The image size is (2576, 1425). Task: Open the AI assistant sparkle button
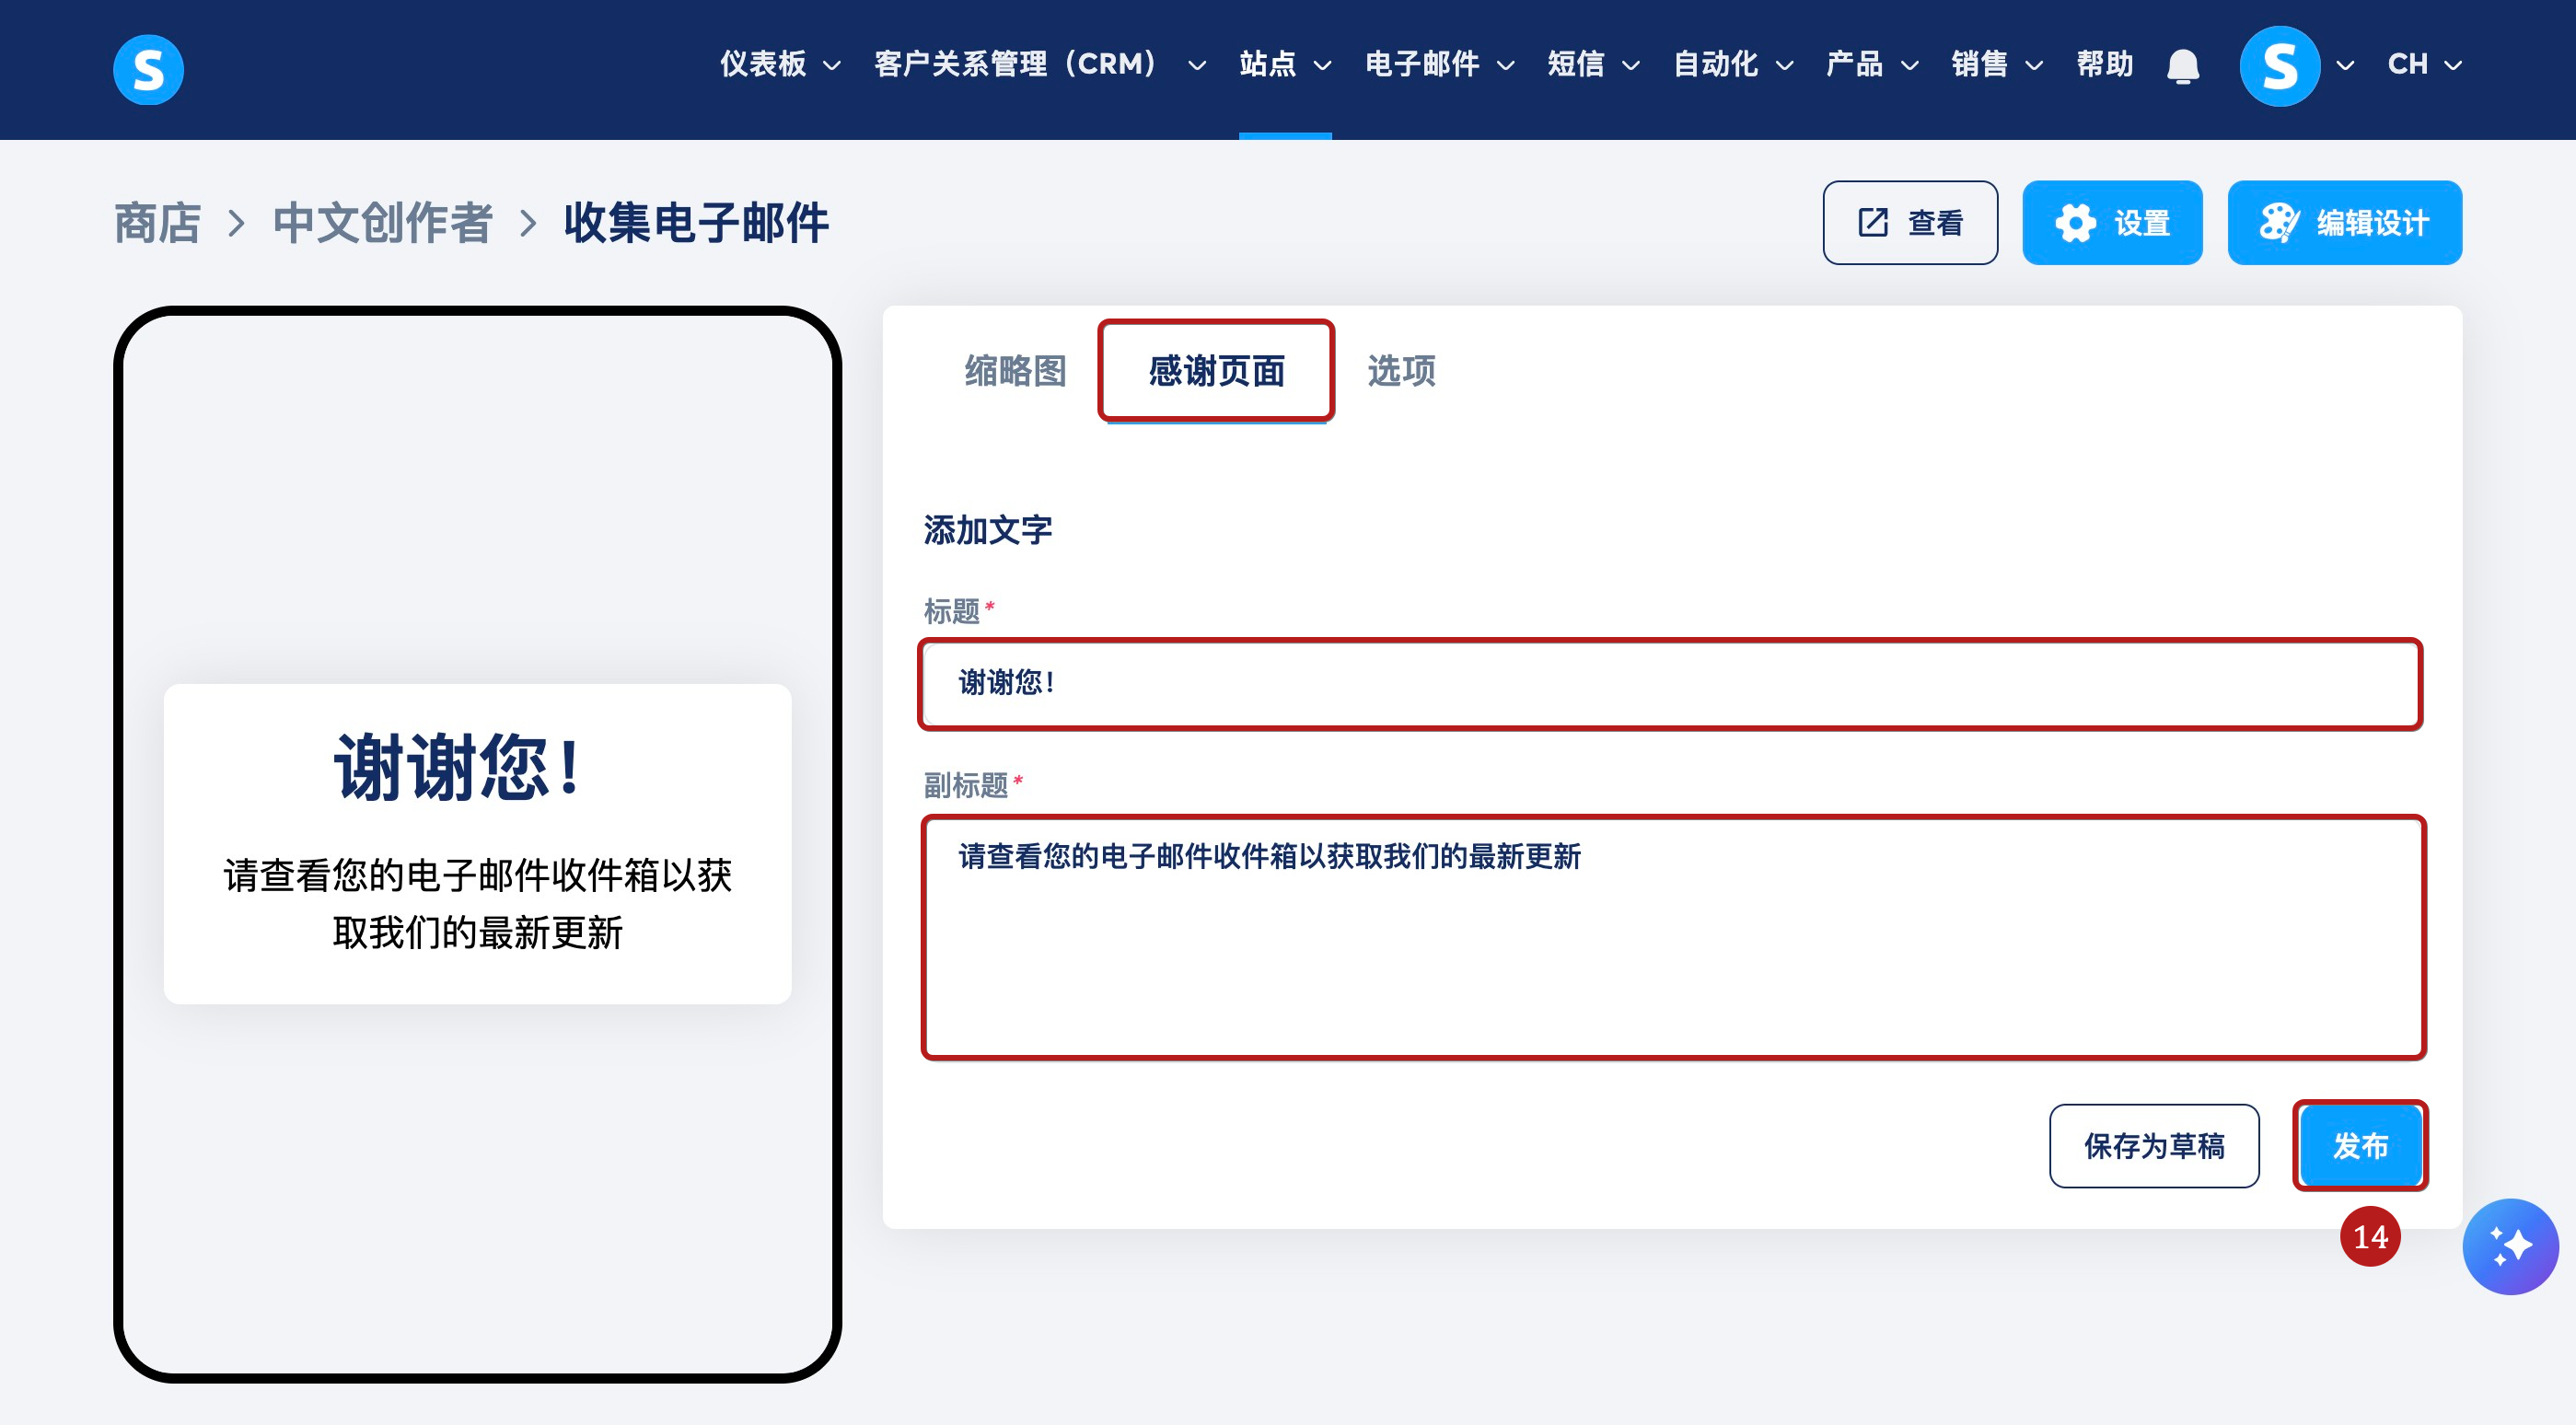[2509, 1246]
